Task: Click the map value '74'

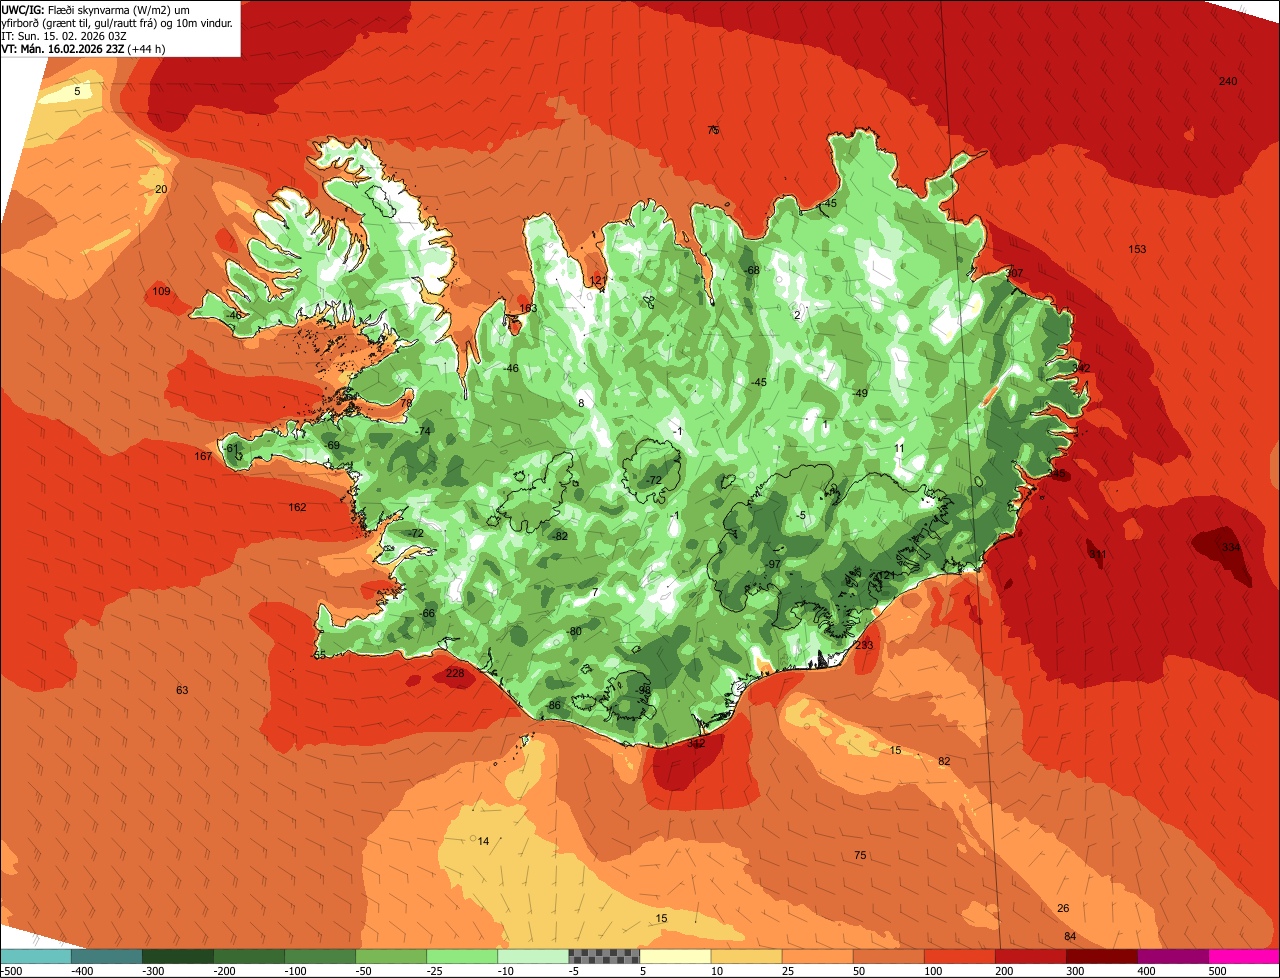Action: coord(425,431)
